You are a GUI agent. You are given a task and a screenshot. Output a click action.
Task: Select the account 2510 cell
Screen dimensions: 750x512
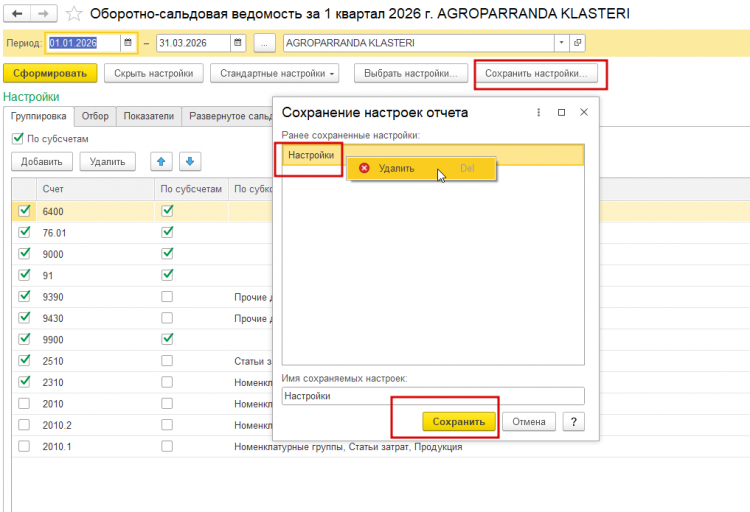point(95,361)
